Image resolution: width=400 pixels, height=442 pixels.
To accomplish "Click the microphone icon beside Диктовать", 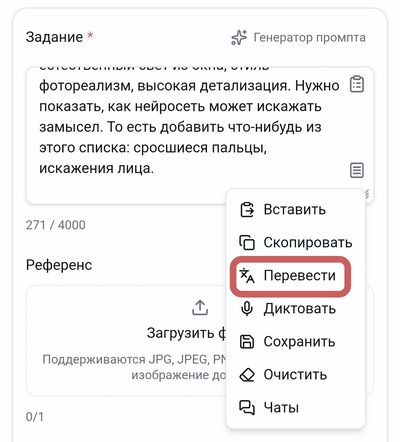I will point(247,309).
